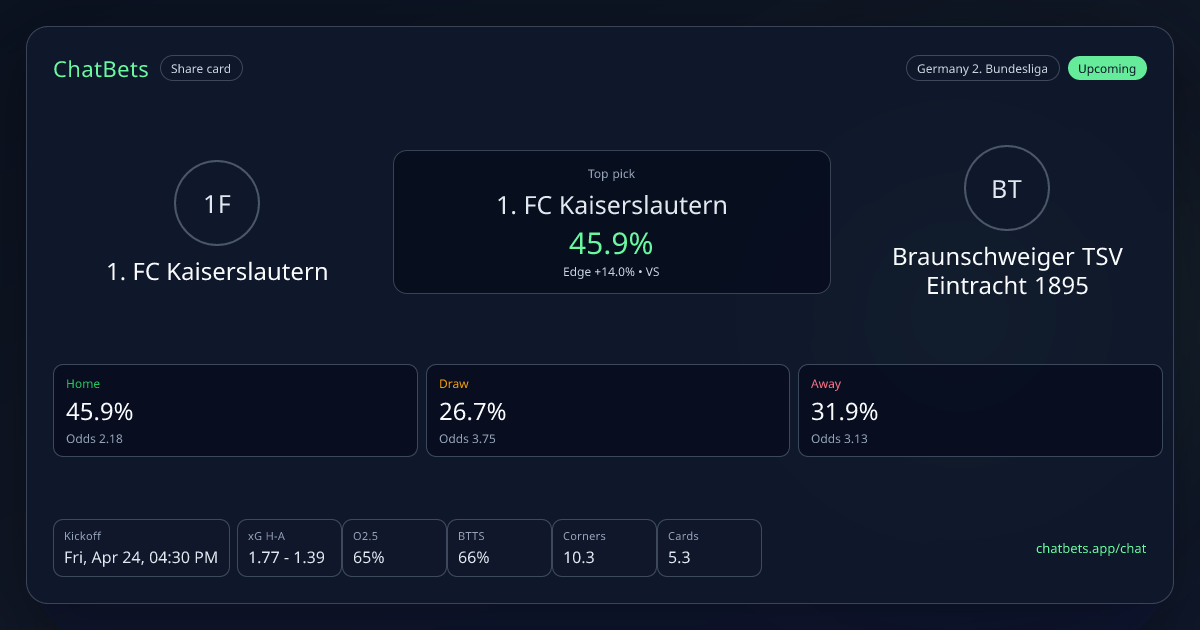This screenshot has height=630, width=1200.
Task: Click the home team name below 1F badge
Action: 217,271
